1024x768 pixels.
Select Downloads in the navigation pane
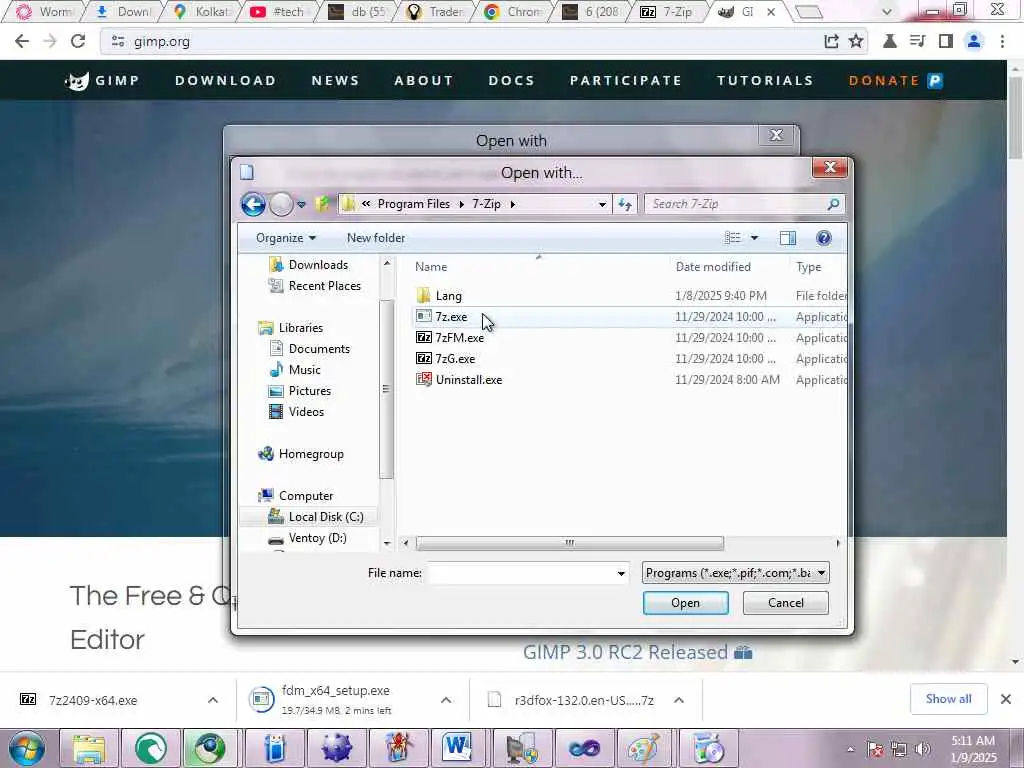click(309, 264)
